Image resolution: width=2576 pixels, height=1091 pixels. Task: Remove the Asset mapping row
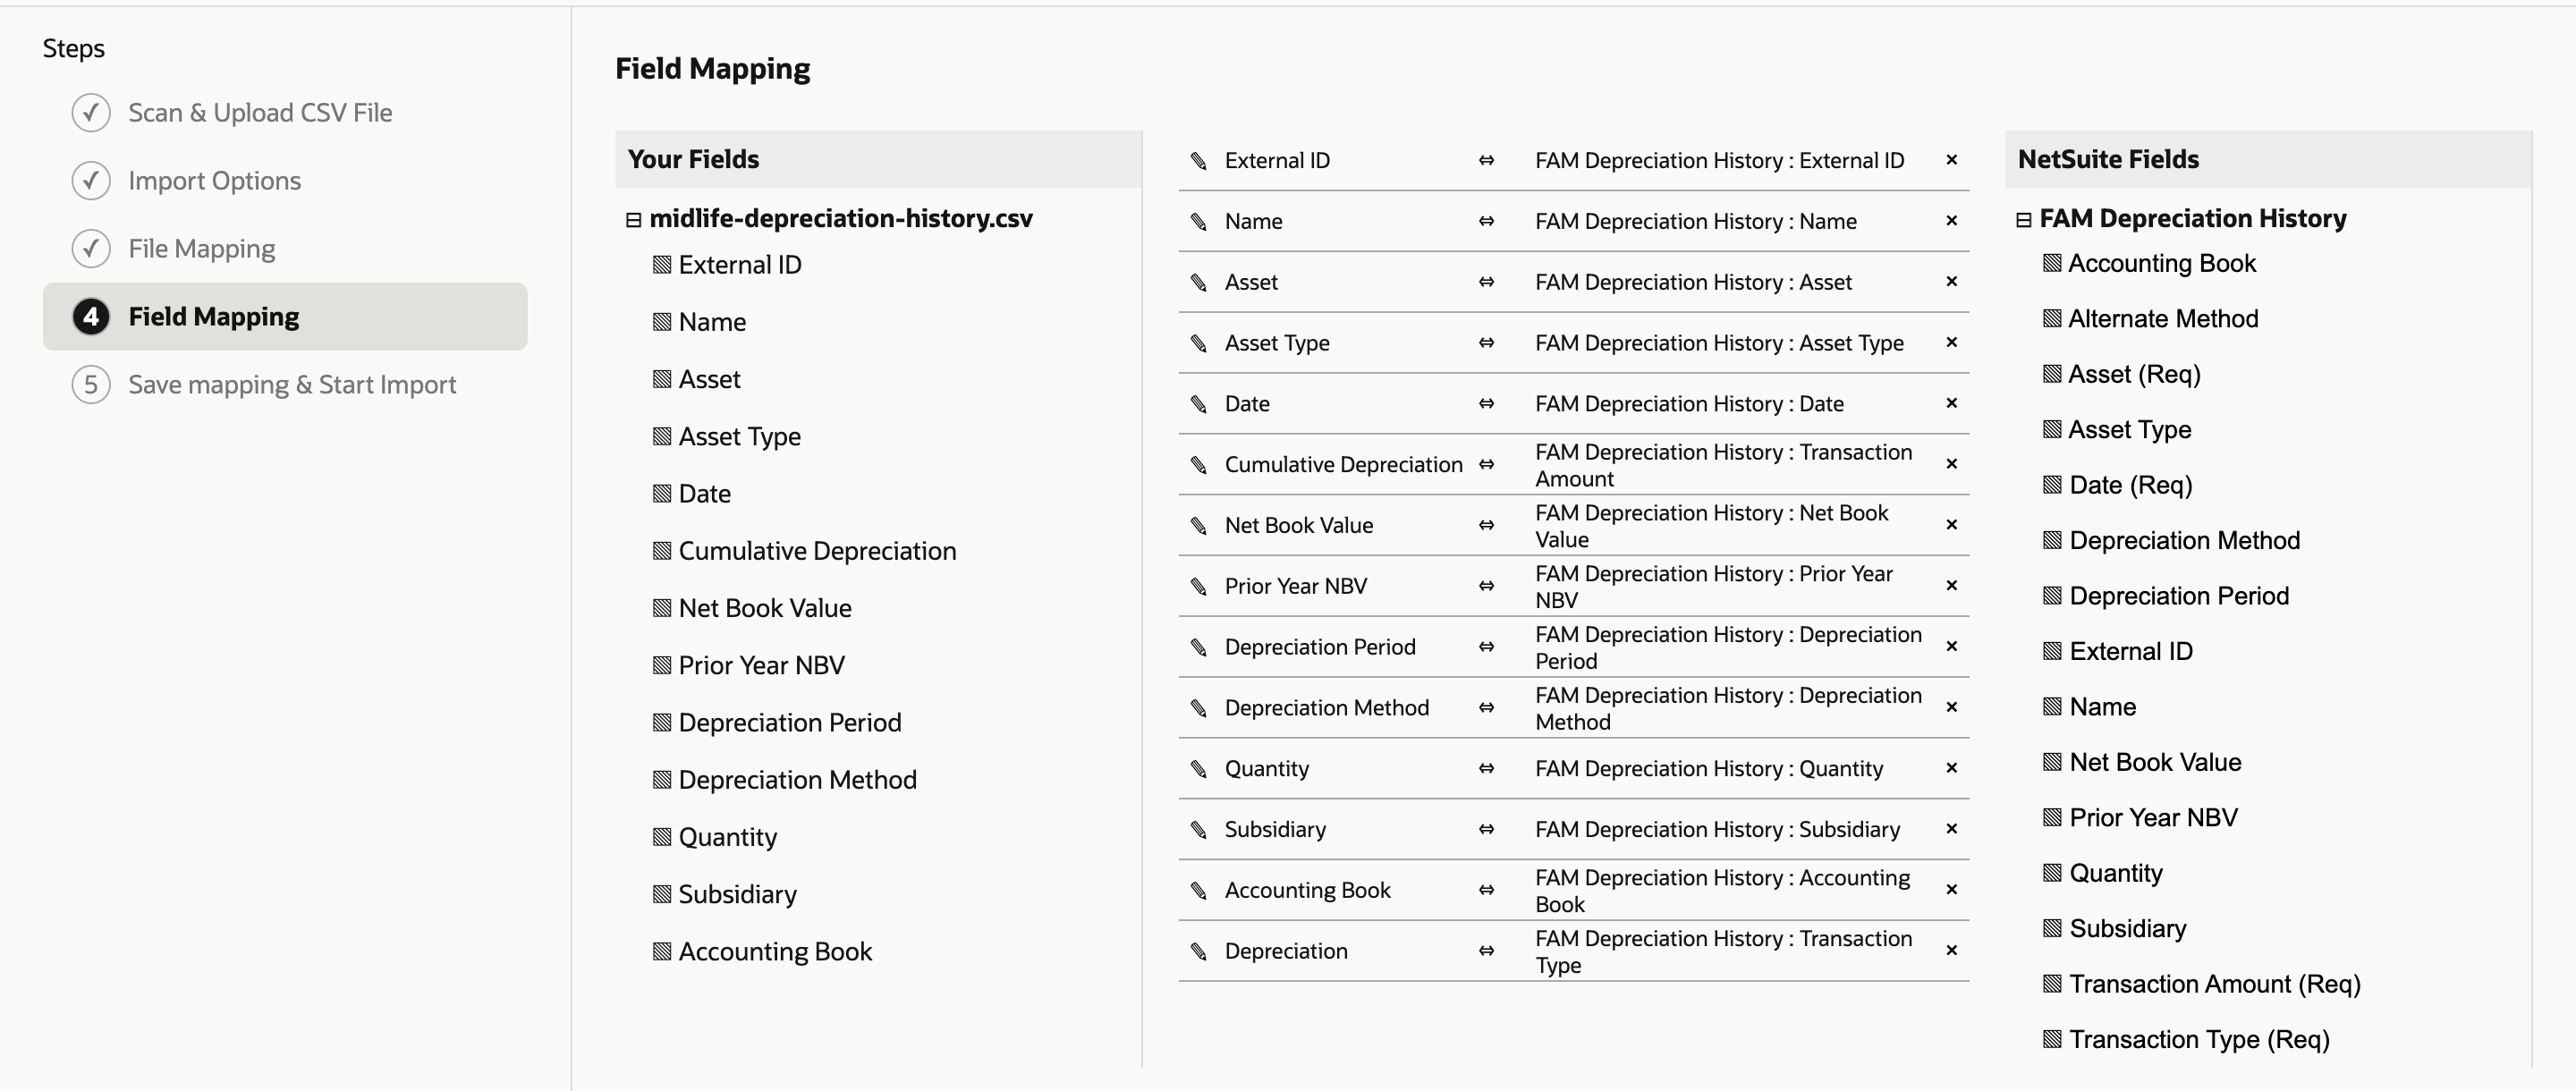coord(1951,282)
